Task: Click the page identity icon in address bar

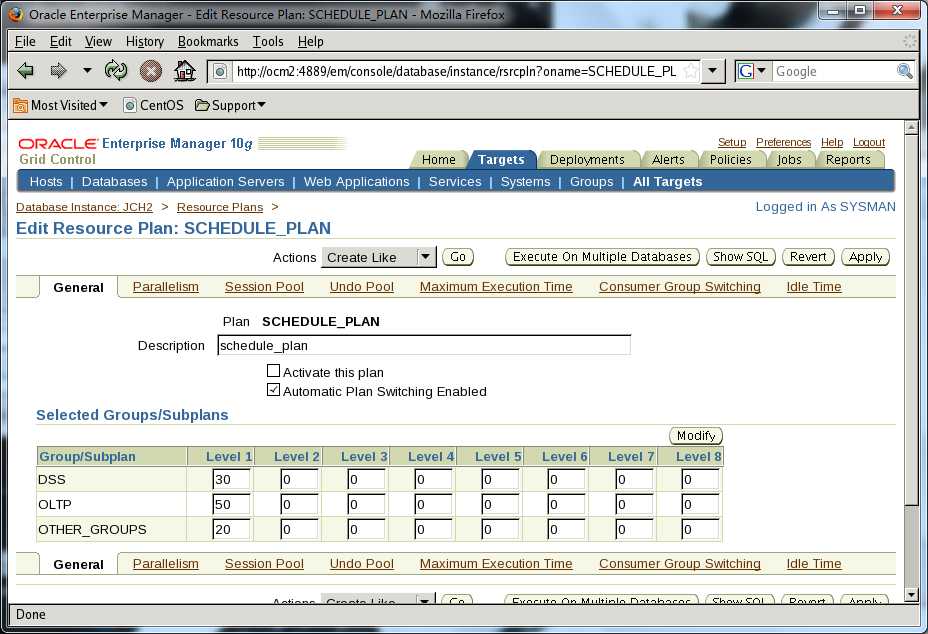Action: pyautogui.click(x=220, y=72)
